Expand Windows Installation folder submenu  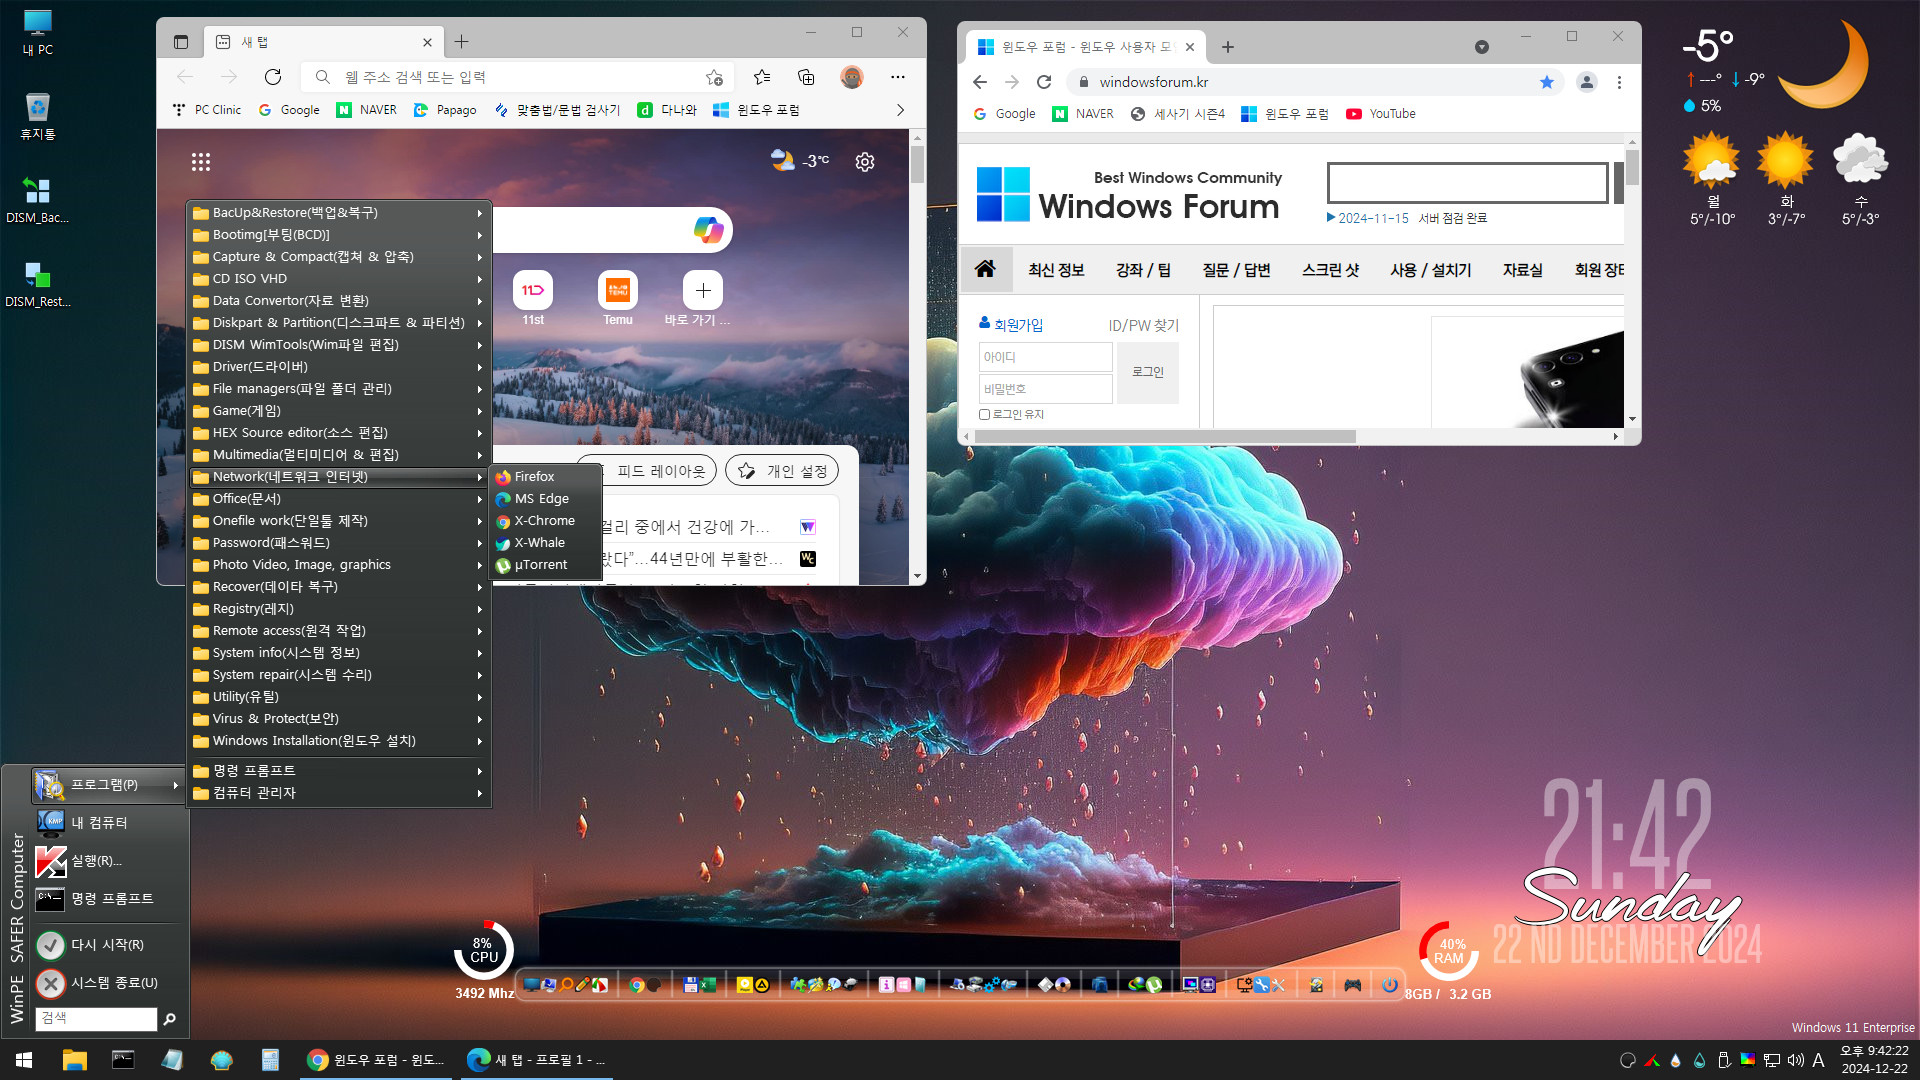click(x=338, y=741)
